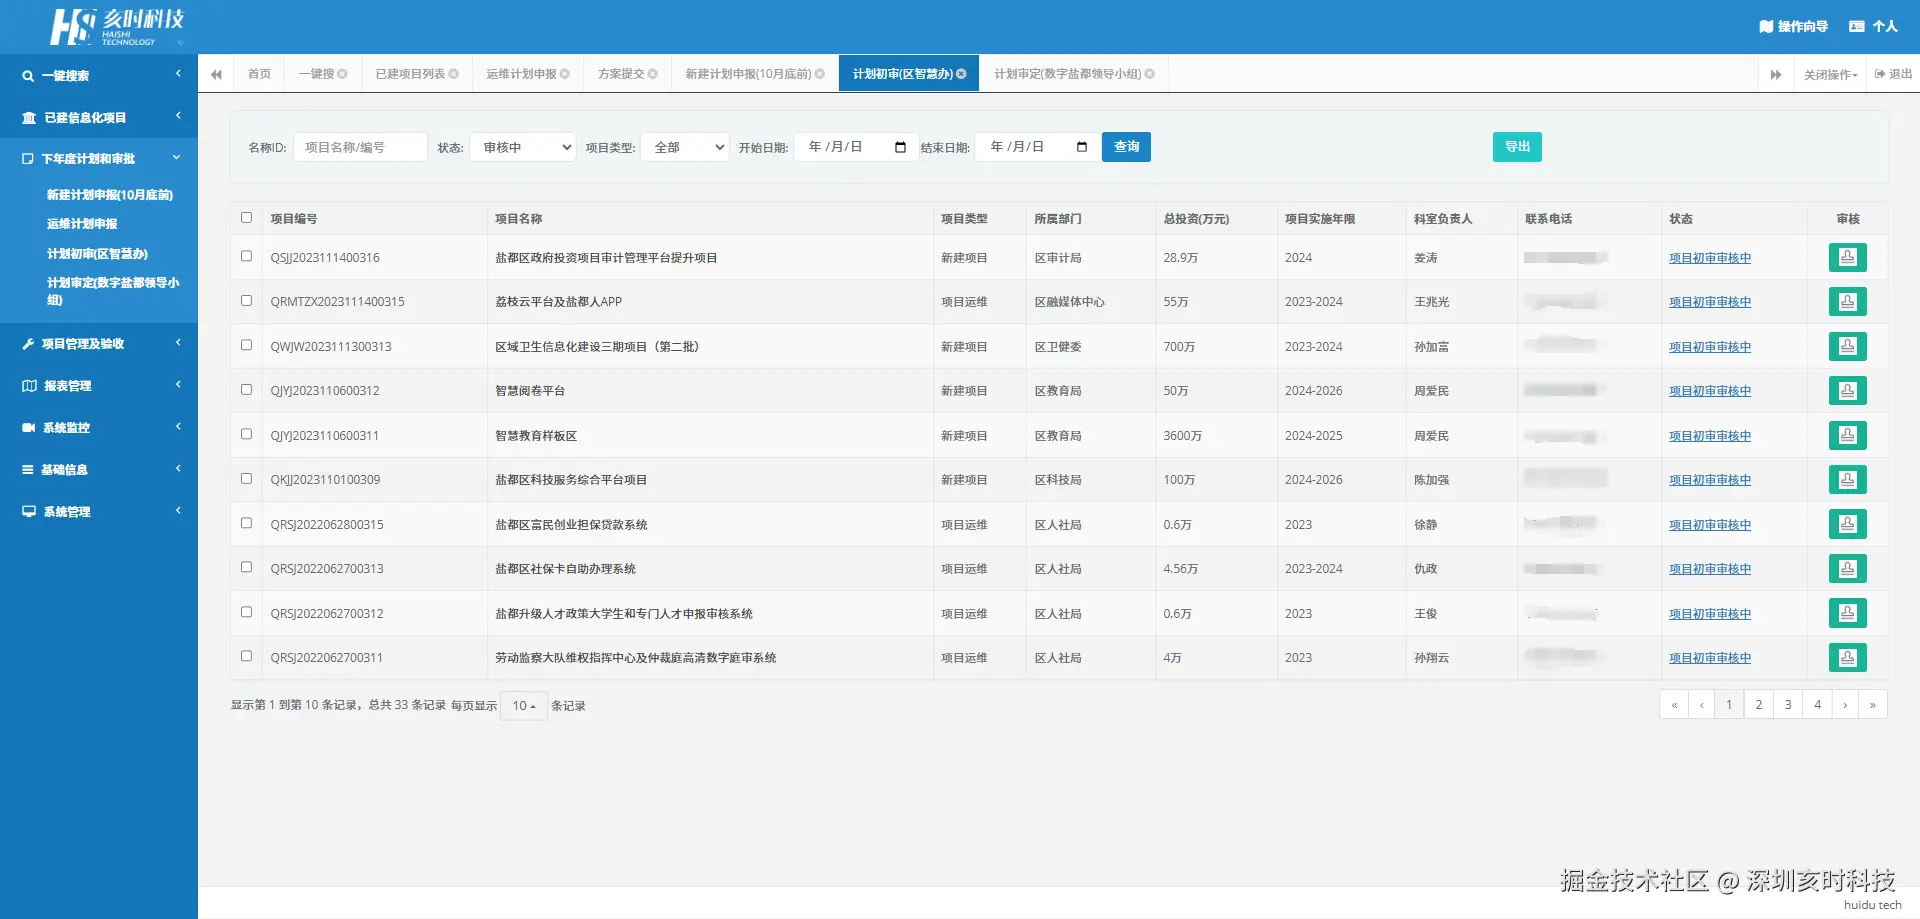This screenshot has height=919, width=1920.
Task: Open 个人 profile menu in header
Action: [x=1873, y=27]
